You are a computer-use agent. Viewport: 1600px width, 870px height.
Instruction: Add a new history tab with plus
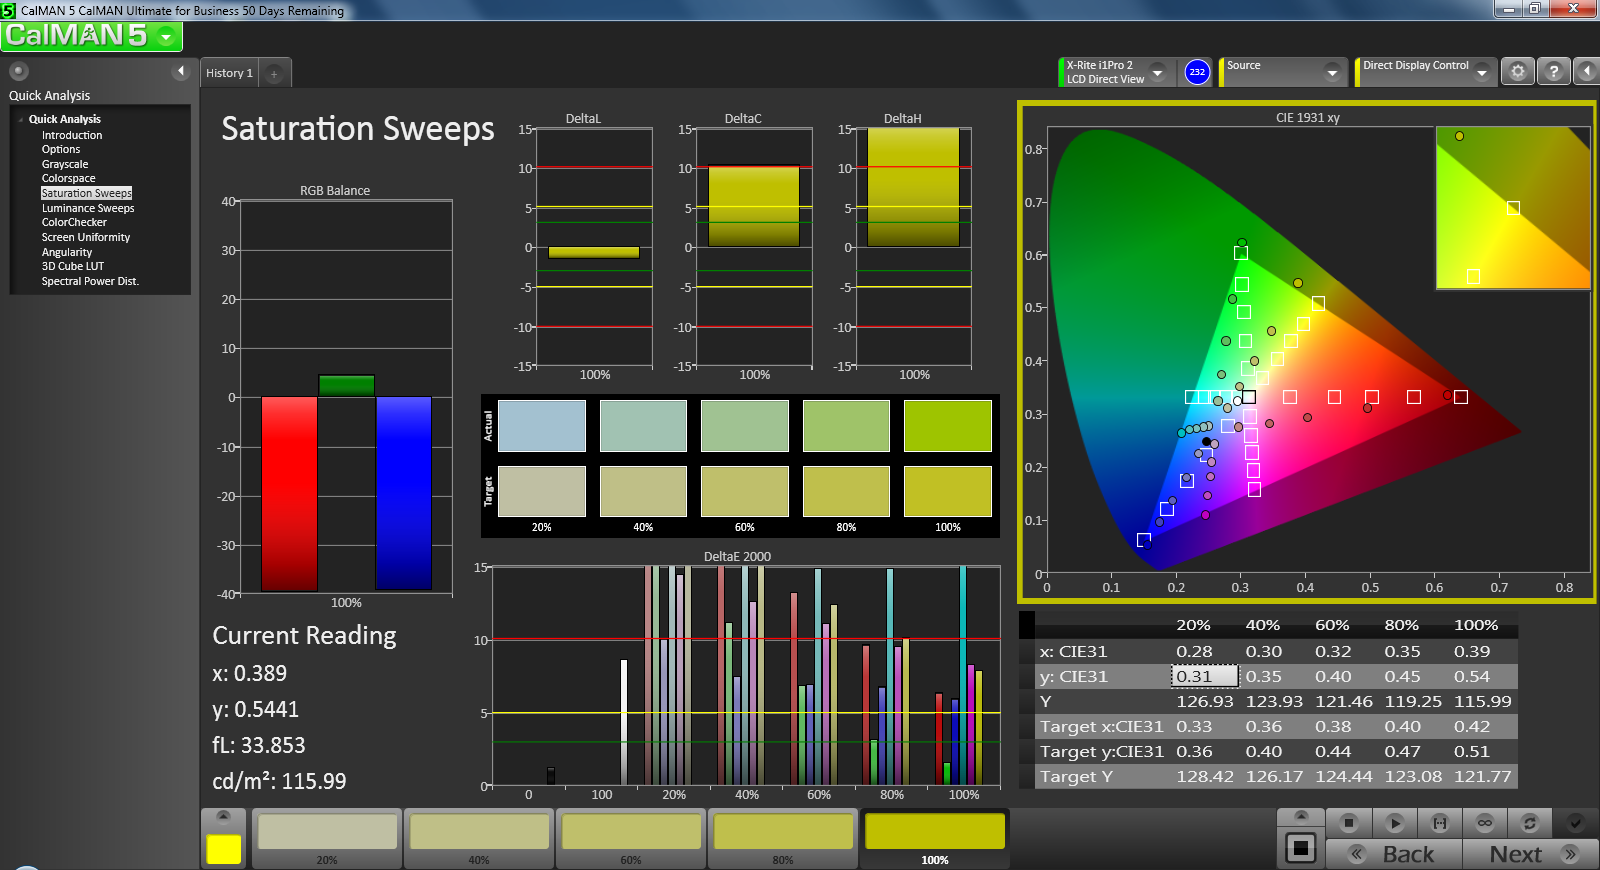pos(274,73)
